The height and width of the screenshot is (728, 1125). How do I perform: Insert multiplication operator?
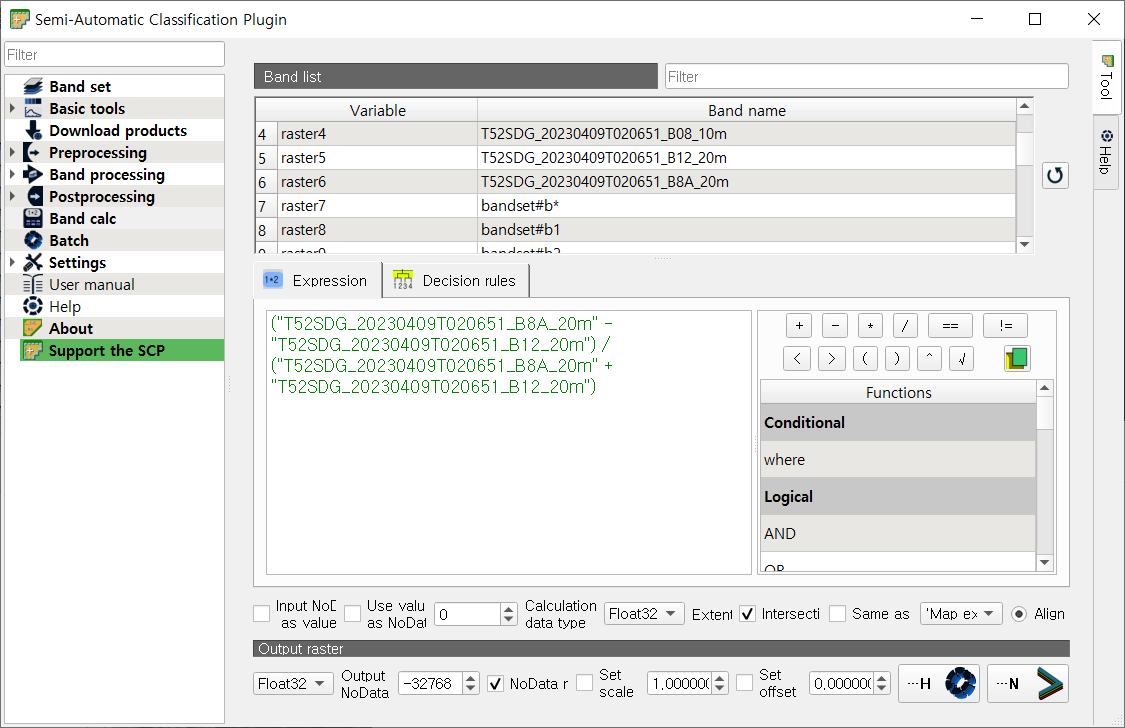[x=870, y=326]
